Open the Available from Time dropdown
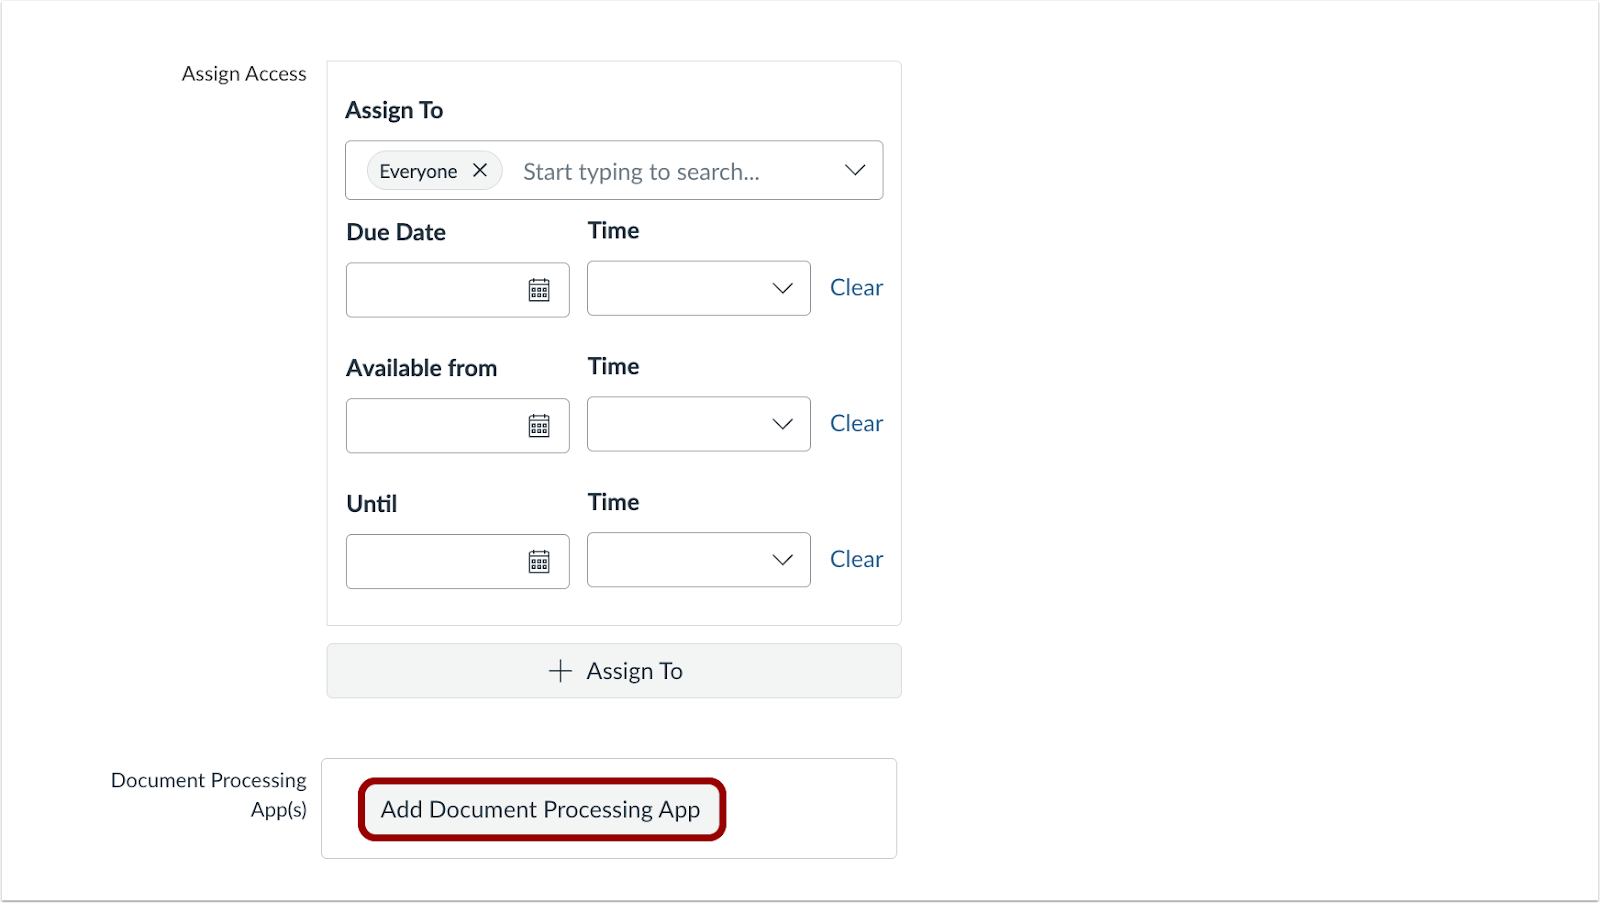 782,424
